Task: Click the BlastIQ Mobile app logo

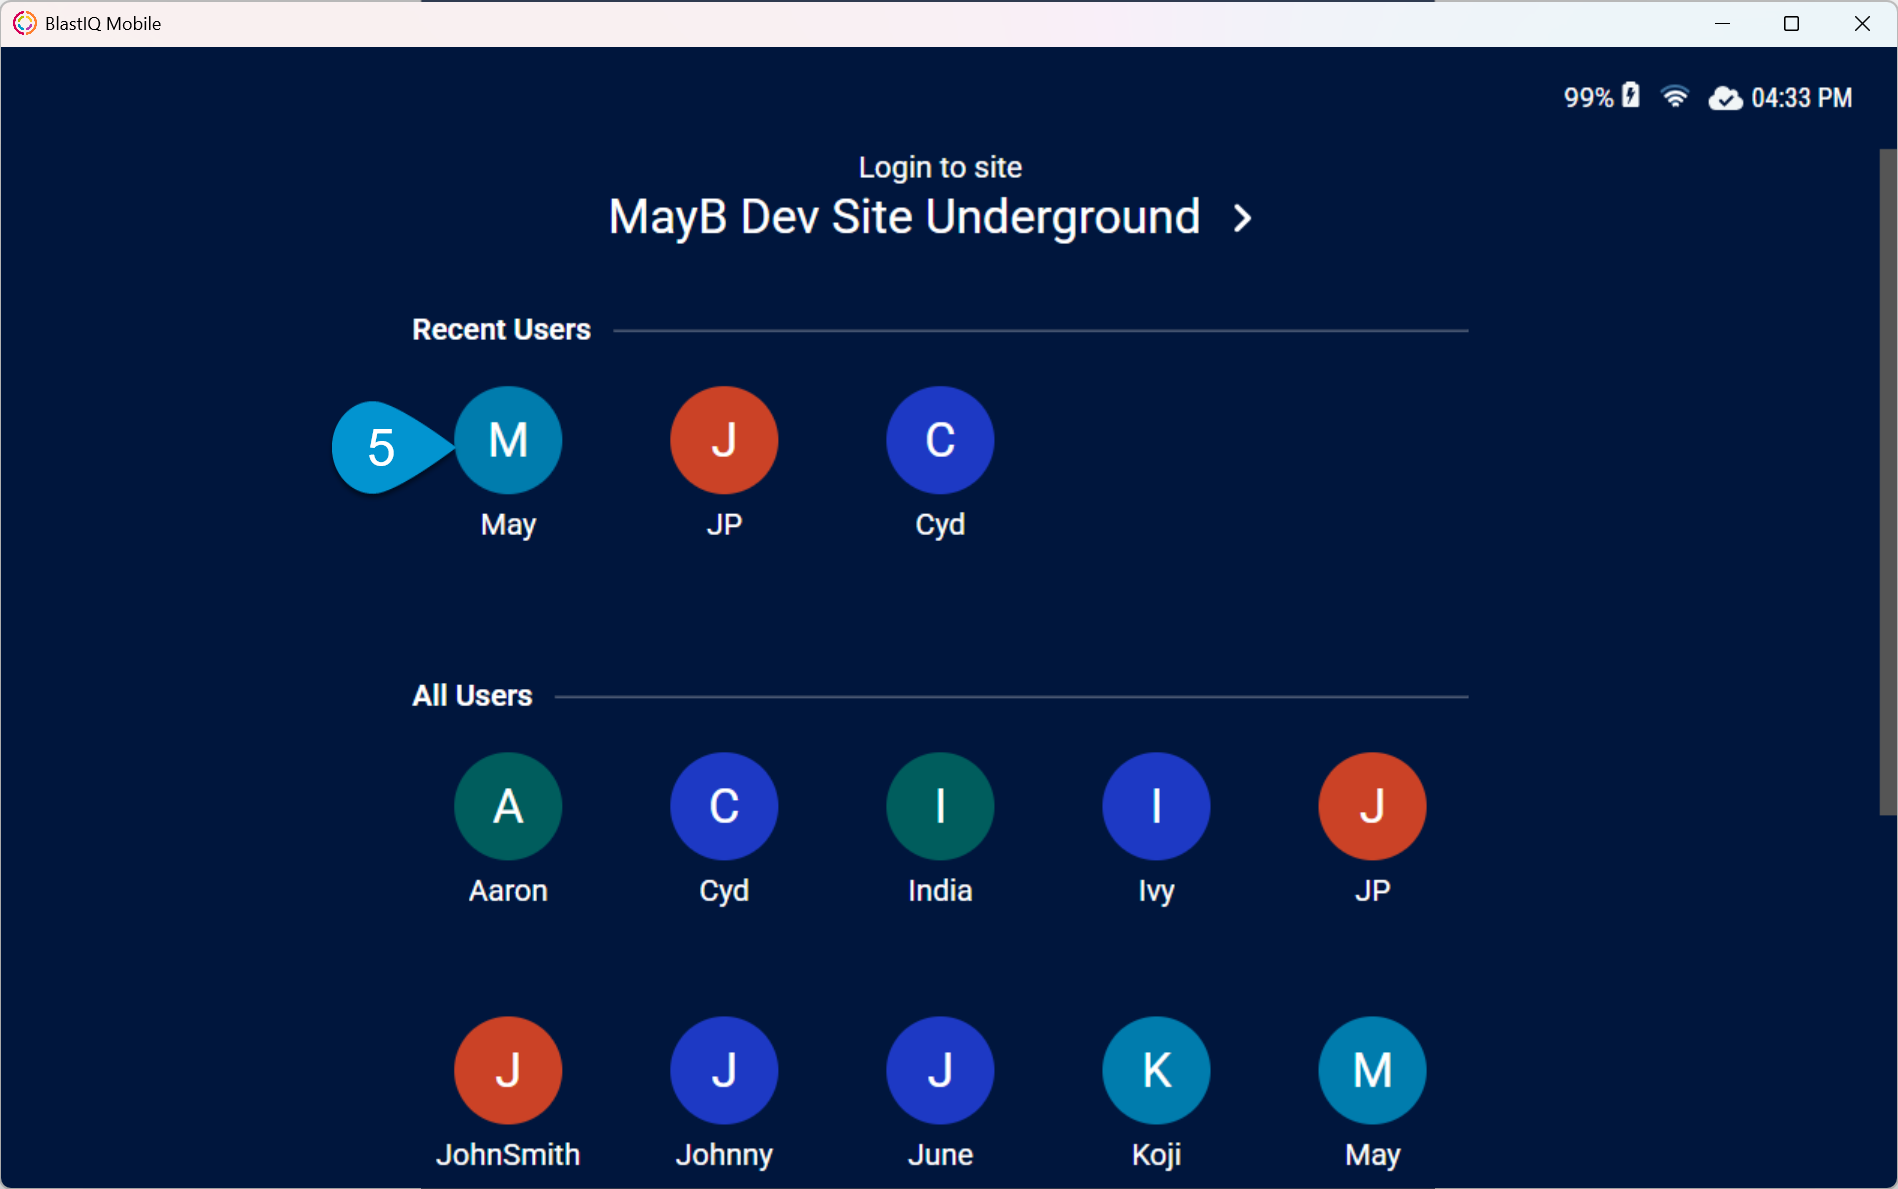Action: [24, 23]
